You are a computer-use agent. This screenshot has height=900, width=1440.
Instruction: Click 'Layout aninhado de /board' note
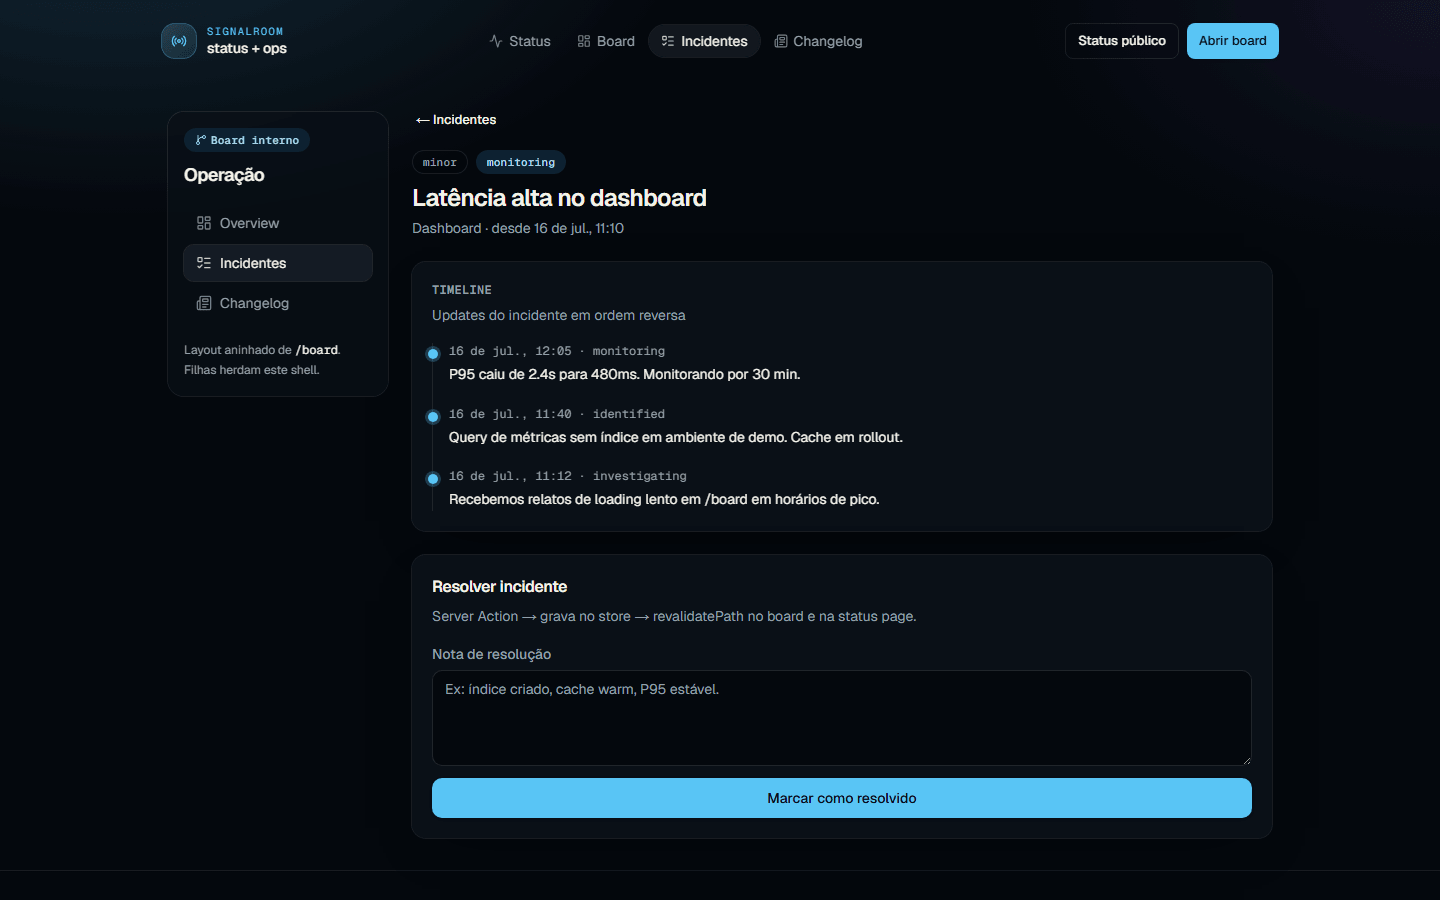262,350
